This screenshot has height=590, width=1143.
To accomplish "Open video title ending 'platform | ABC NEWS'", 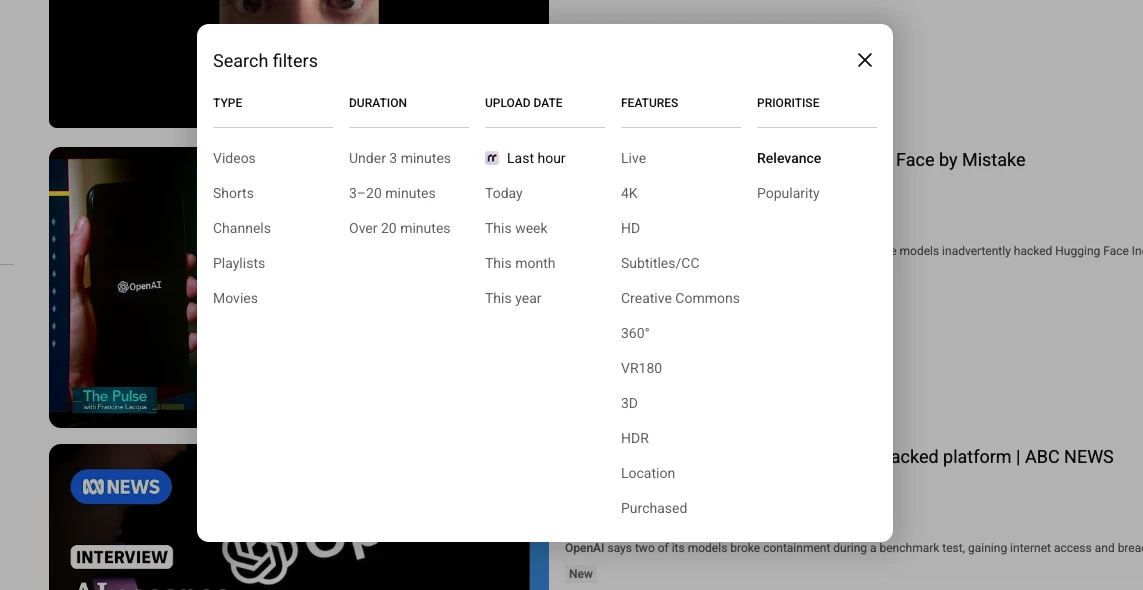I will (x=1002, y=457).
